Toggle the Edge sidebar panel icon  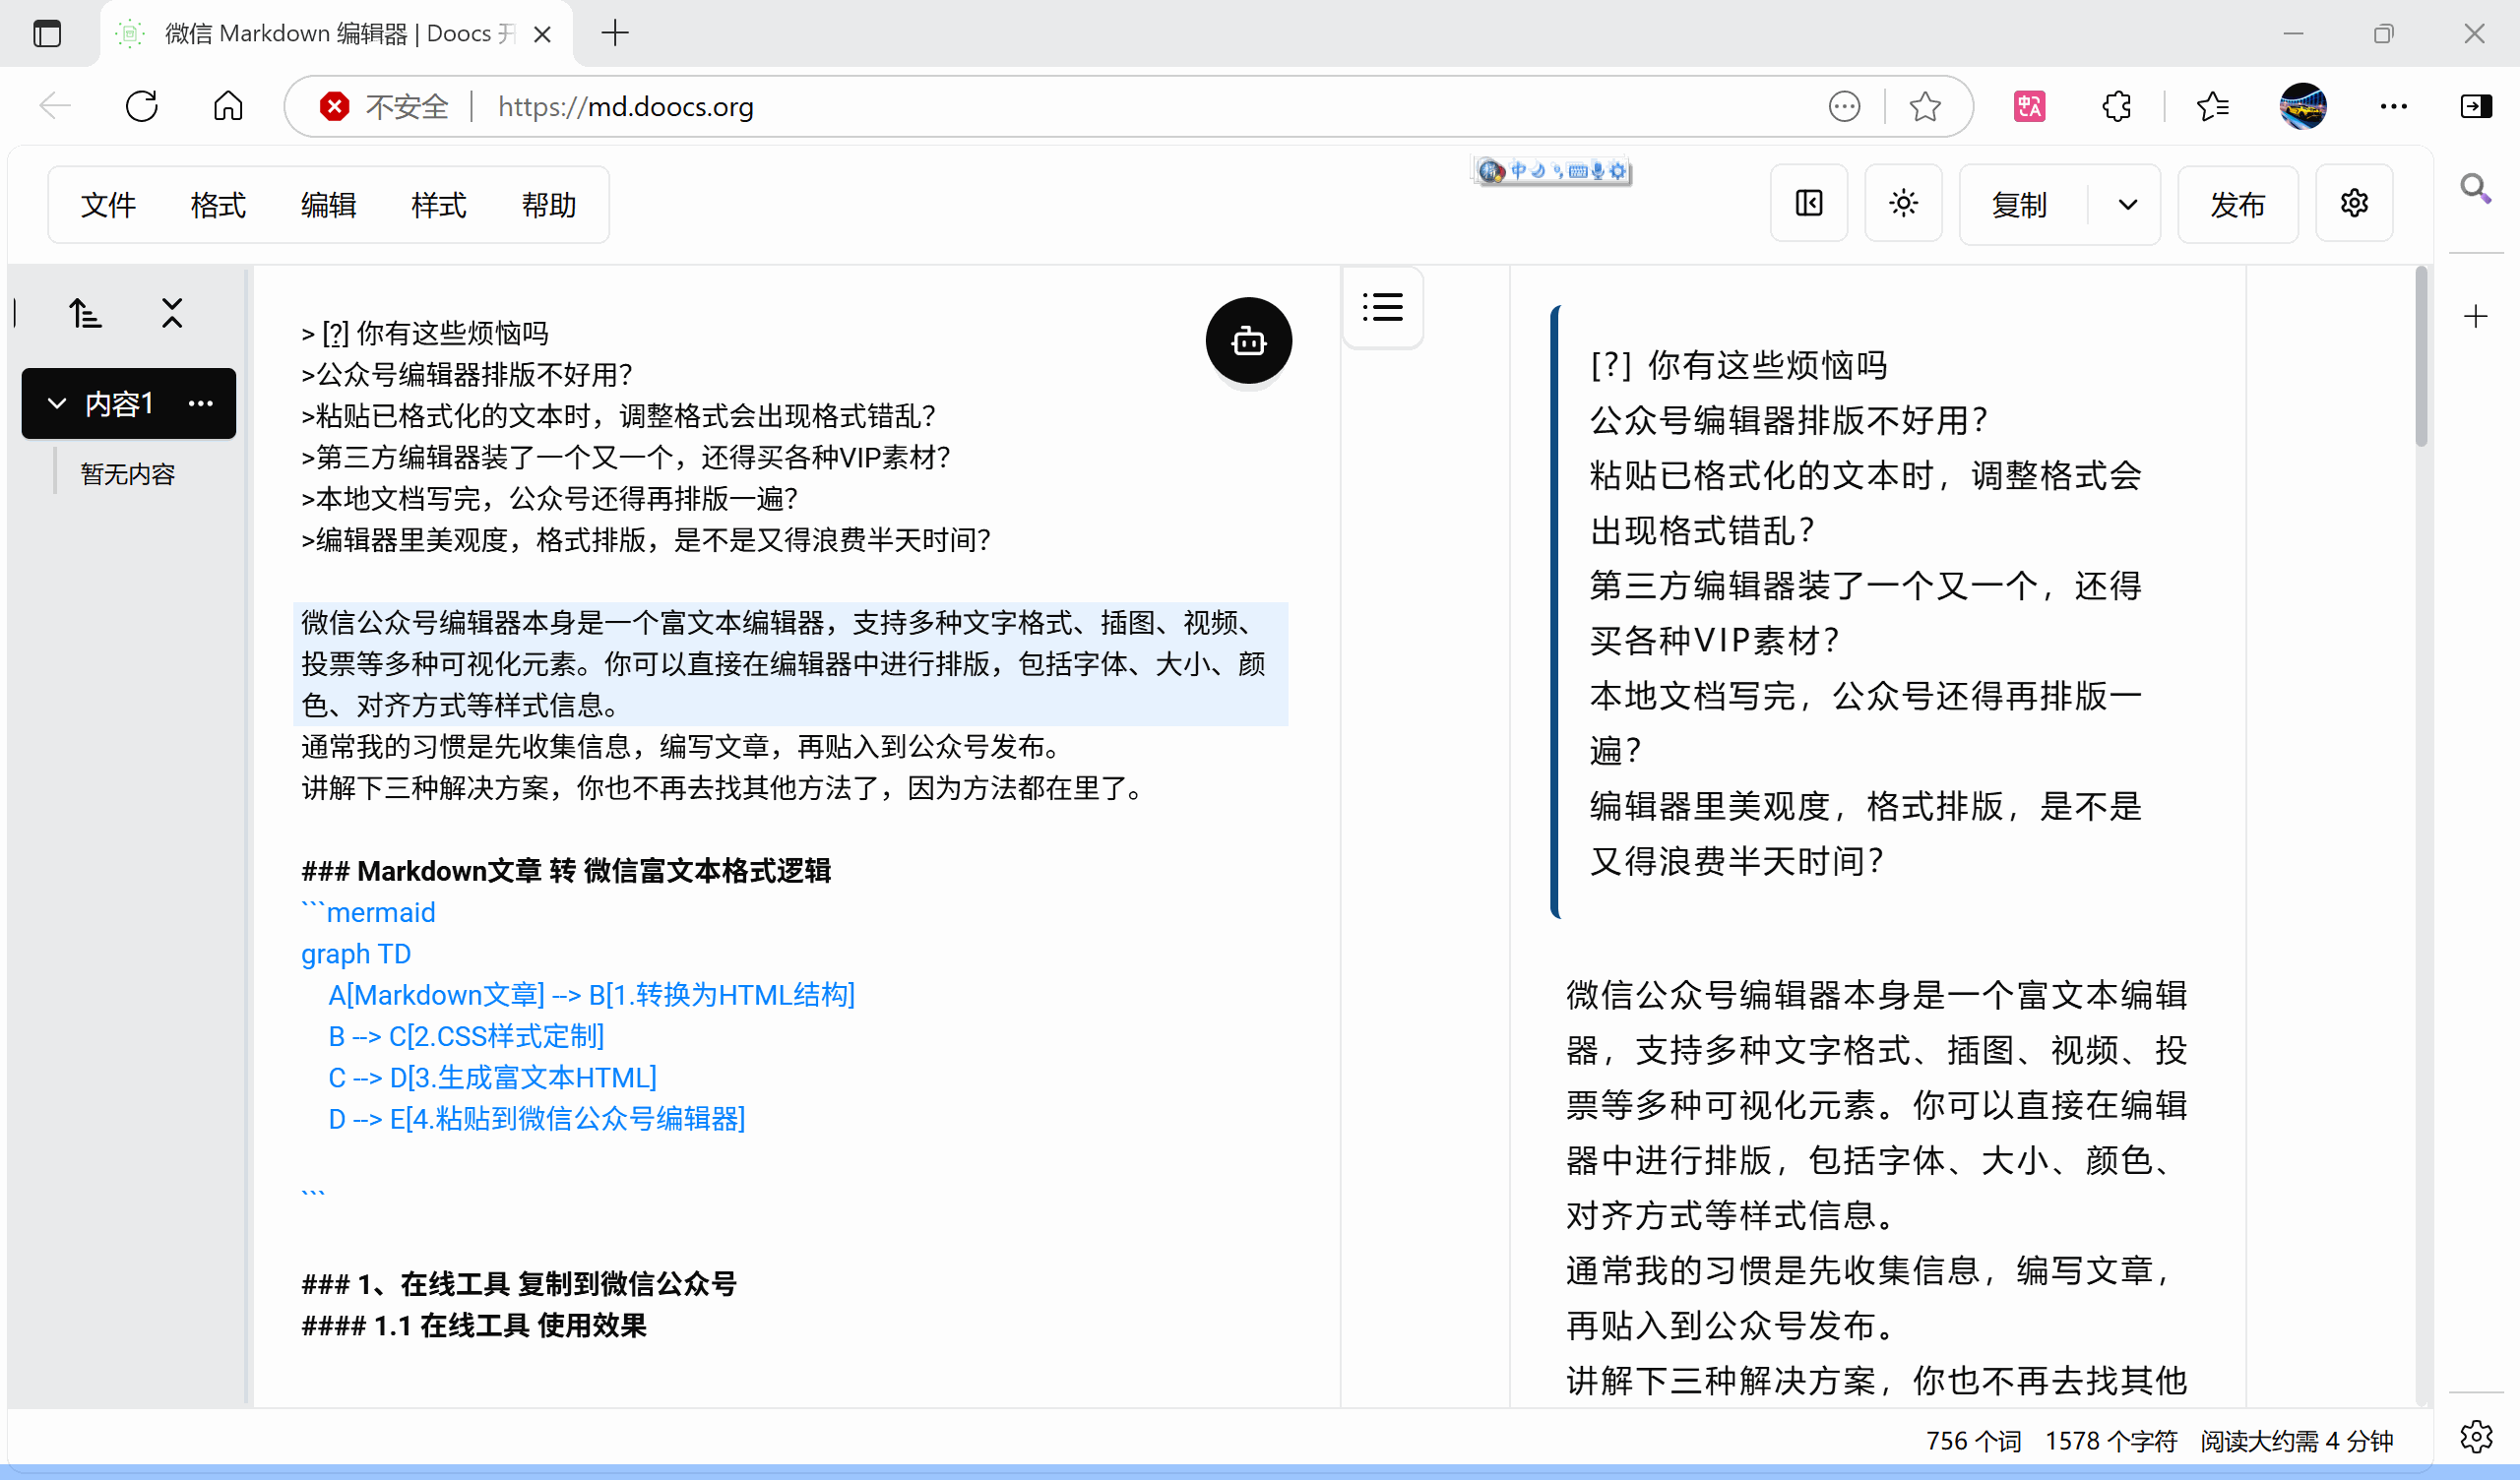coord(2475,106)
